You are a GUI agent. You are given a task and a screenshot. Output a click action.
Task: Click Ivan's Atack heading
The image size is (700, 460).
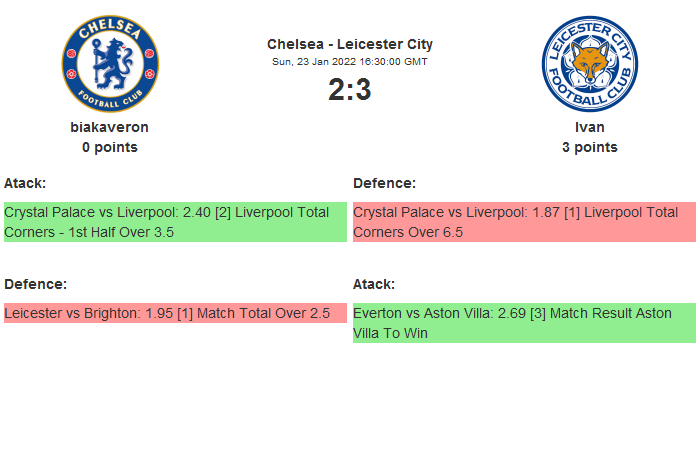[374, 284]
